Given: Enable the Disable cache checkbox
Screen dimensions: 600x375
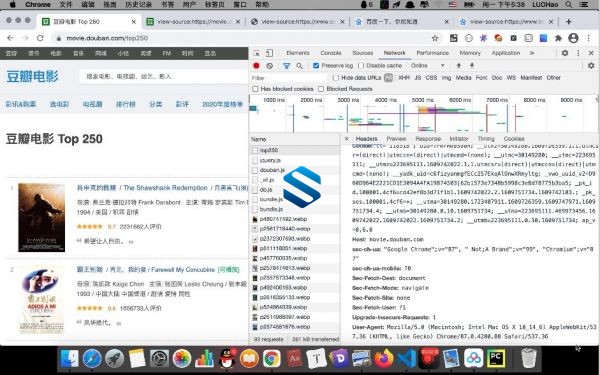Looking at the screenshot, I should (361, 66).
